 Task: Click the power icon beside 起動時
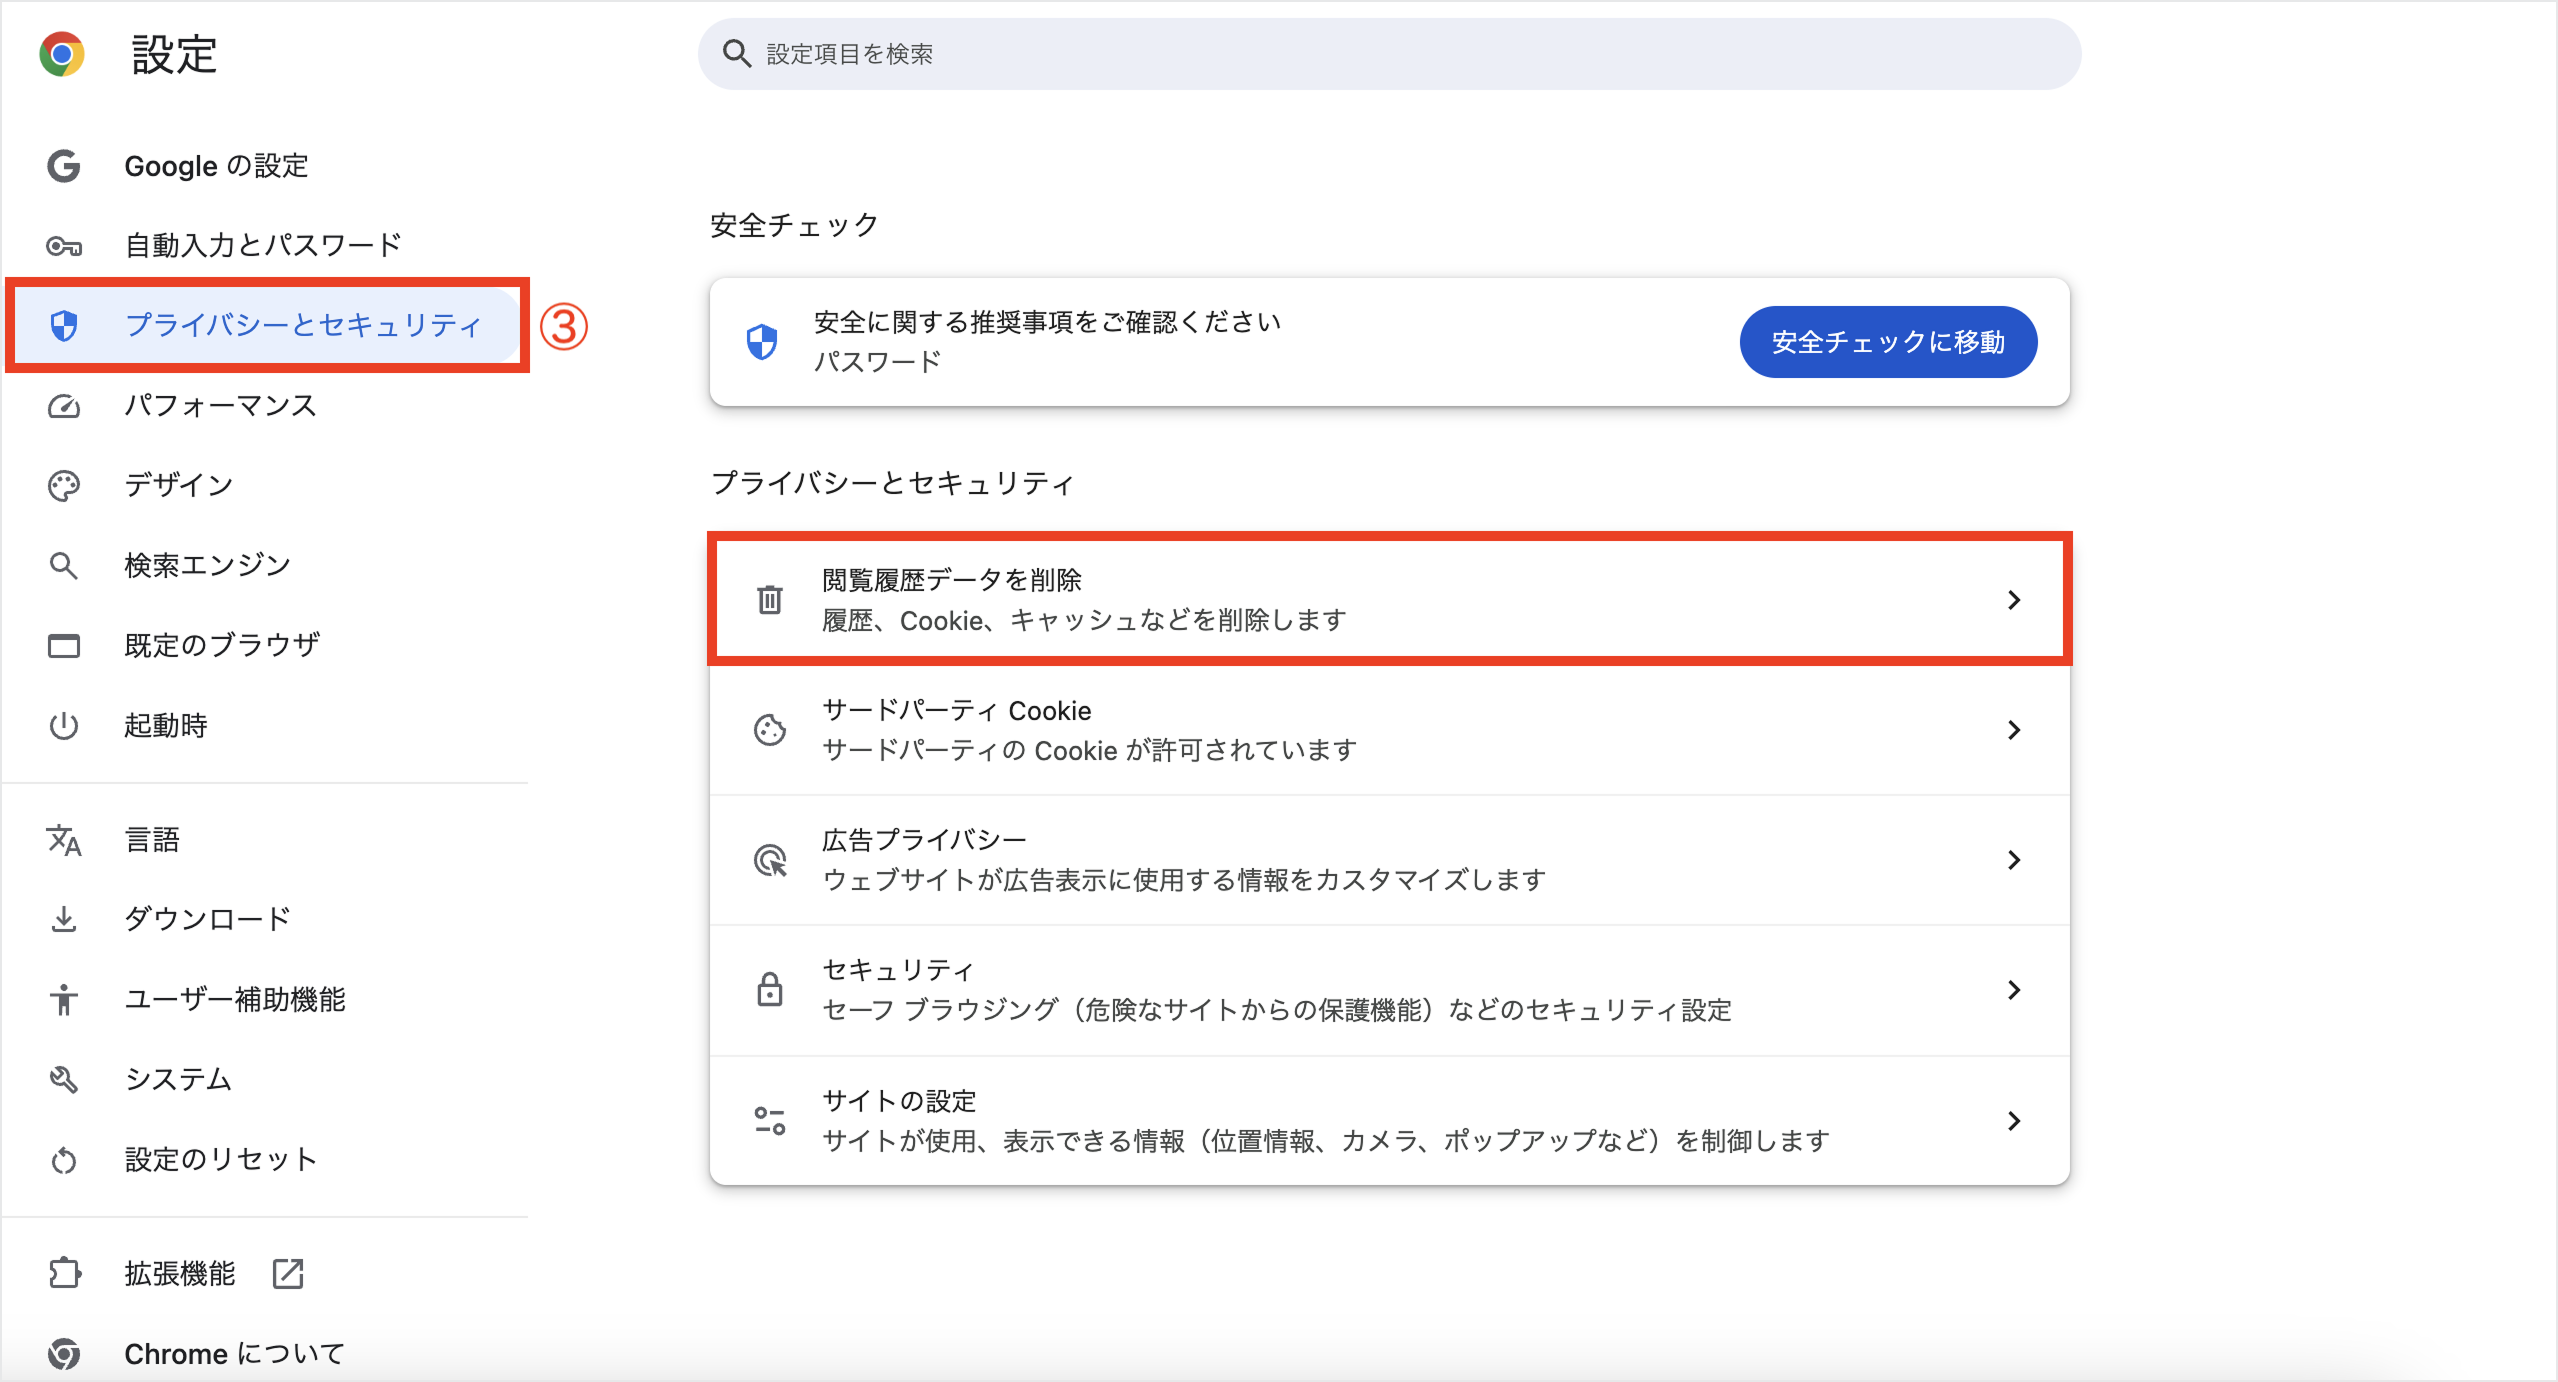pos(64,726)
